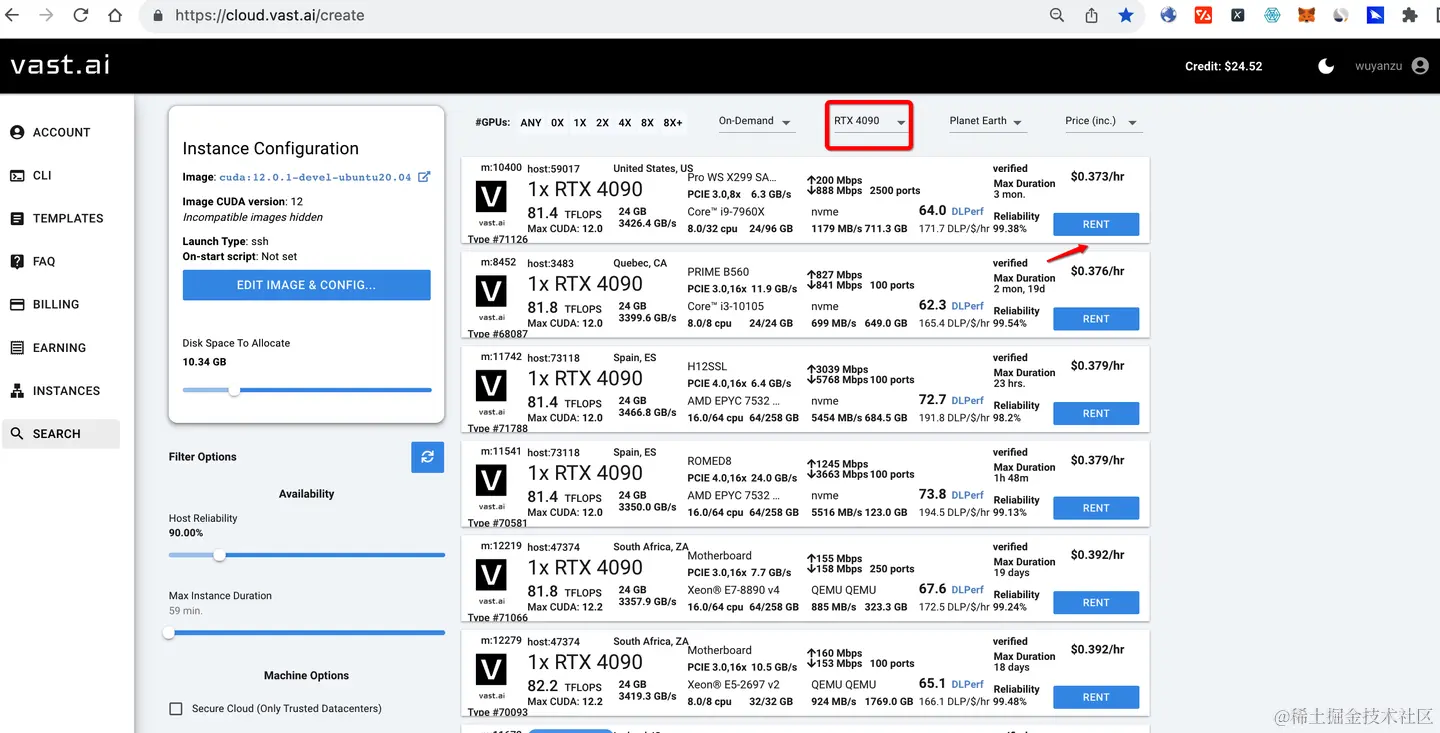Open the FAQ sidebar page
This screenshot has height=733, width=1440.
(61, 261)
